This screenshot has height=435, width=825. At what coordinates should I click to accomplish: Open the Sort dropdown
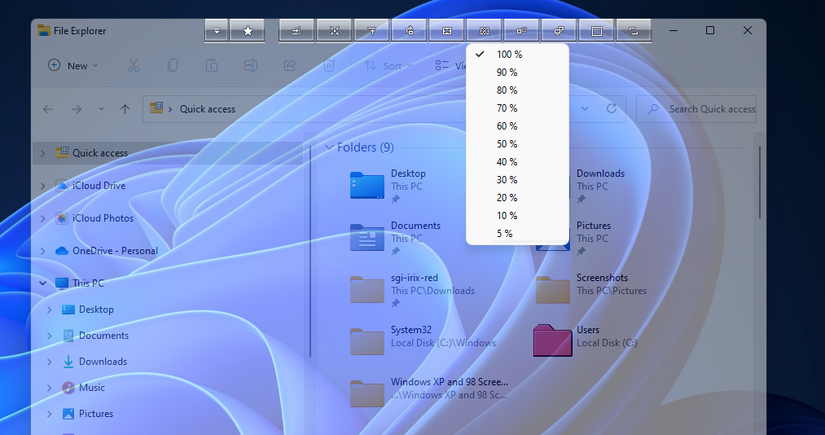(x=388, y=66)
